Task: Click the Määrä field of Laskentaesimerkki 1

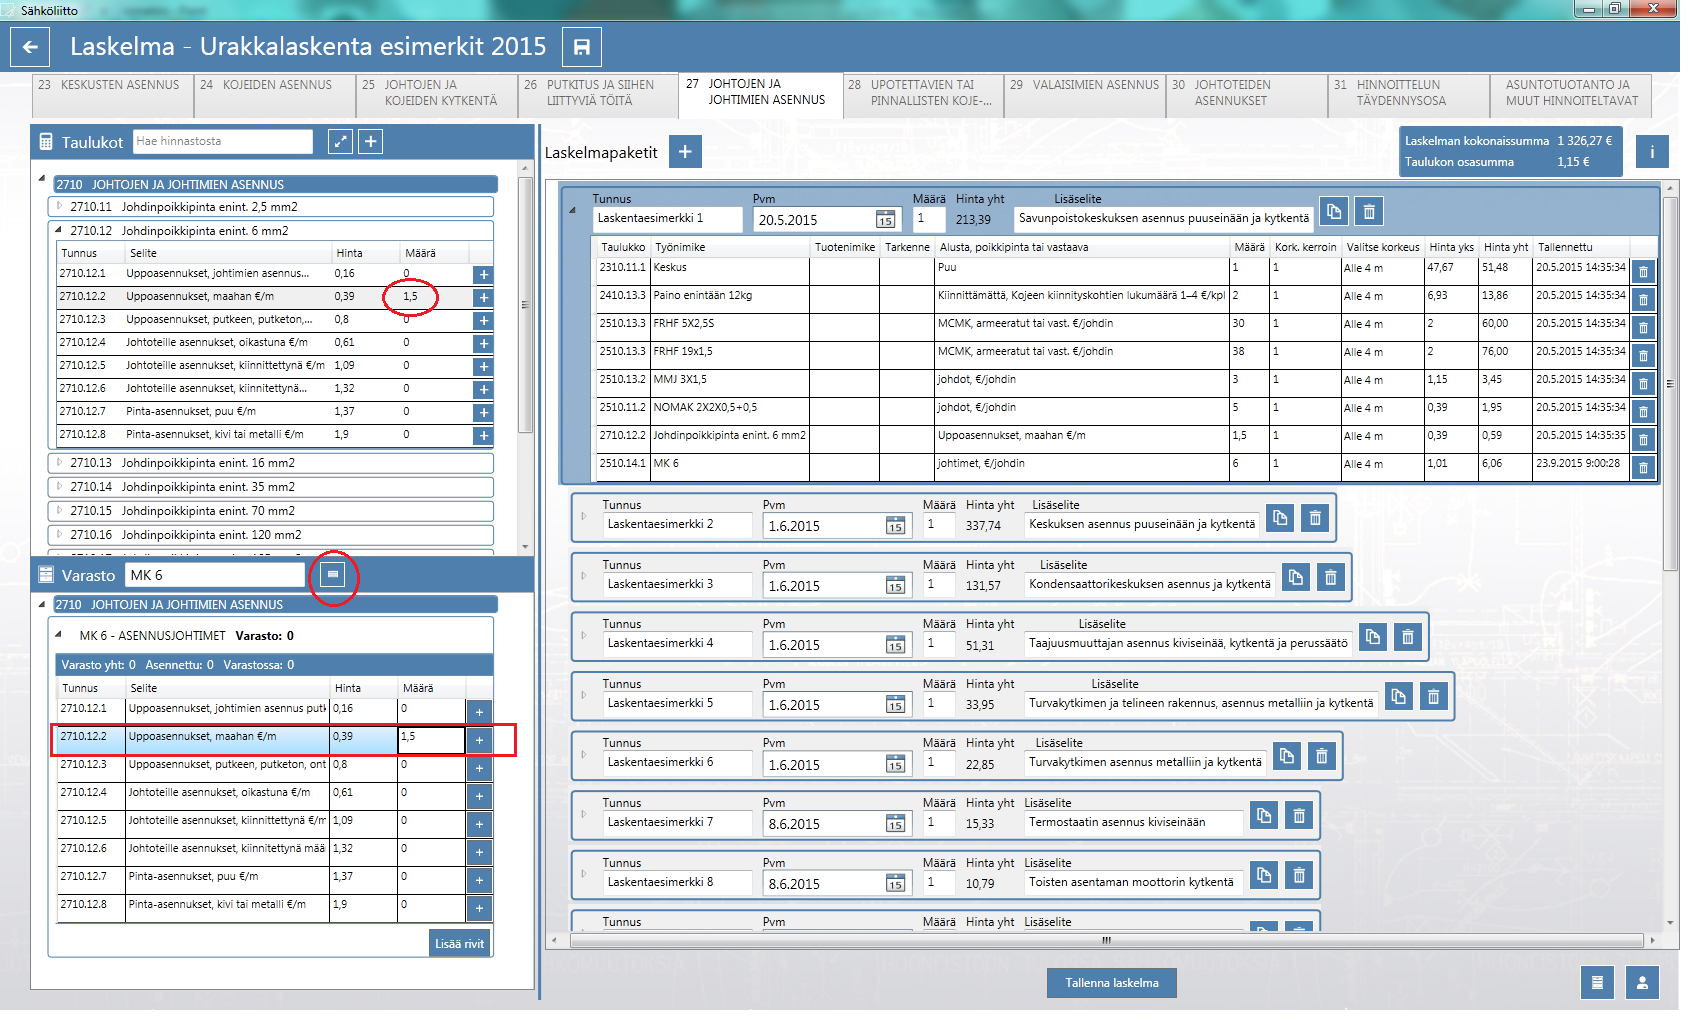Action: pyautogui.click(x=927, y=218)
